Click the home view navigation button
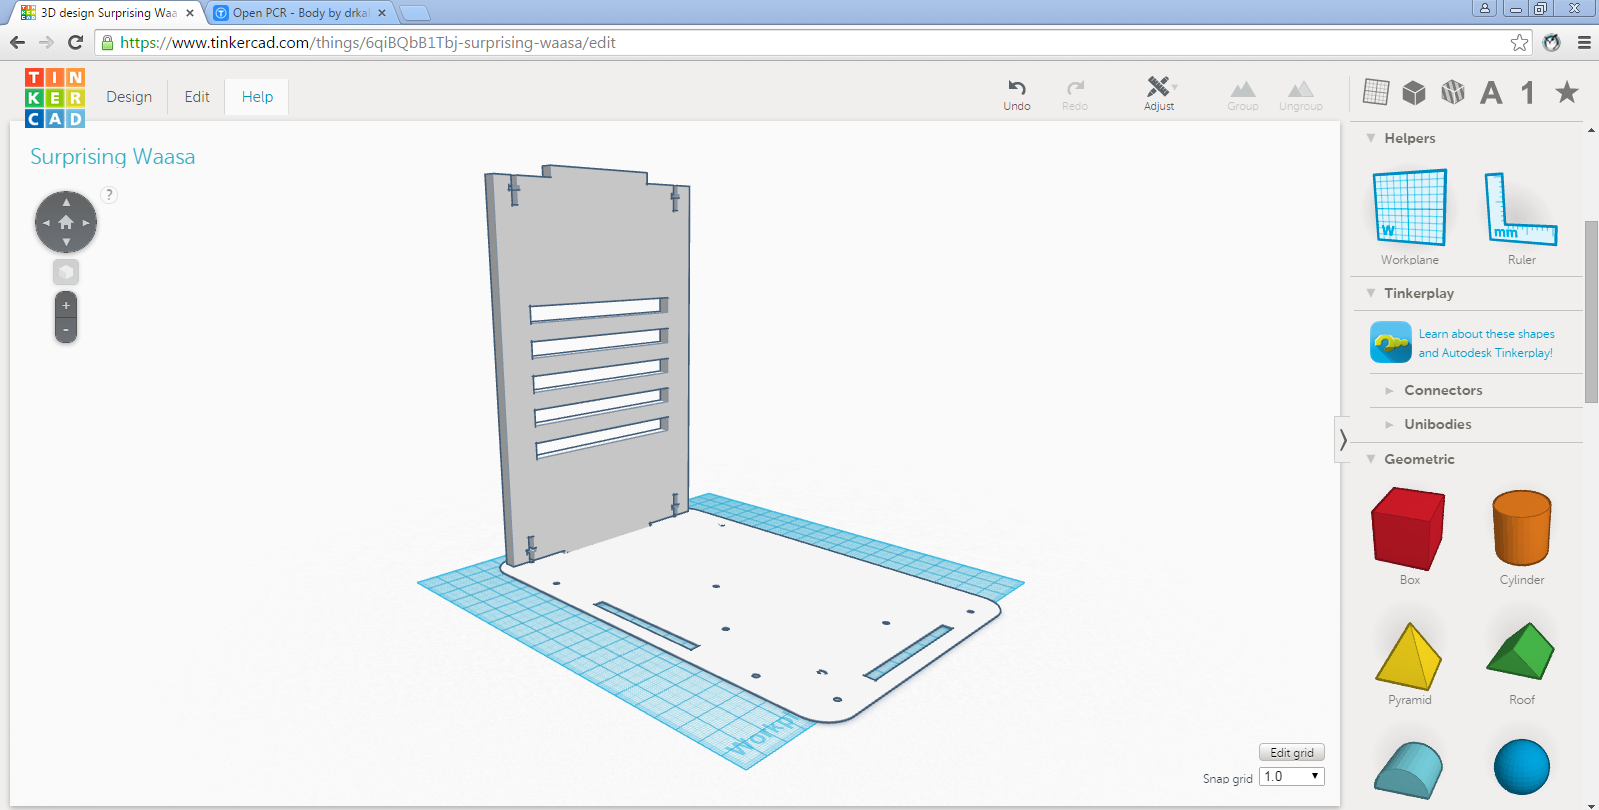The height and width of the screenshot is (810, 1599). click(x=66, y=222)
